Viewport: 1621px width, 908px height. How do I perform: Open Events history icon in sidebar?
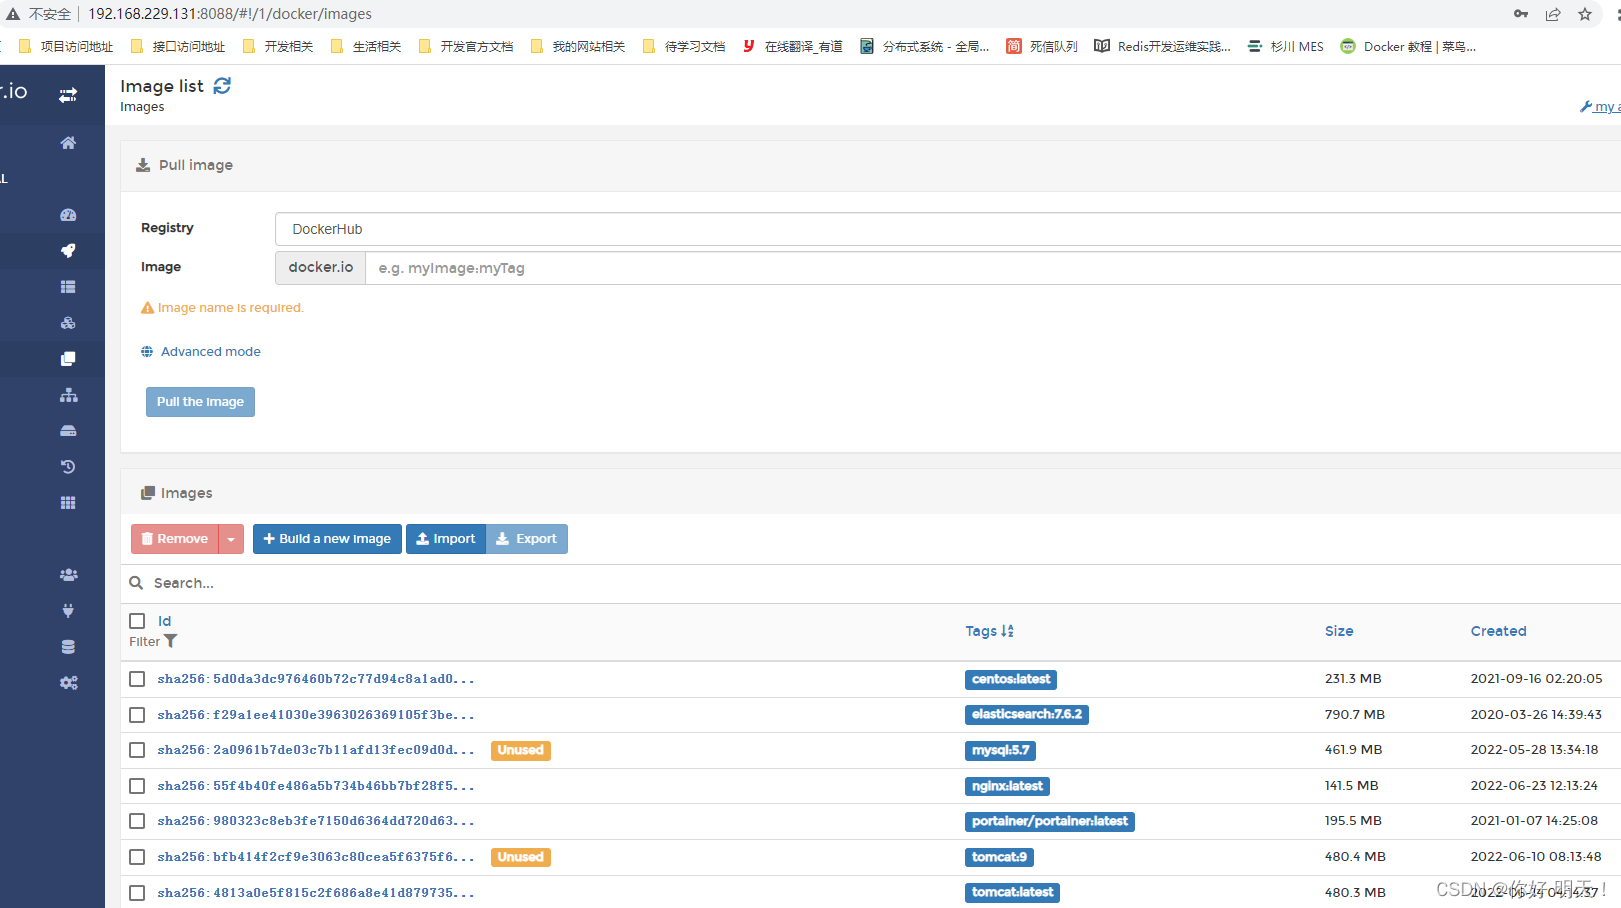(x=68, y=467)
